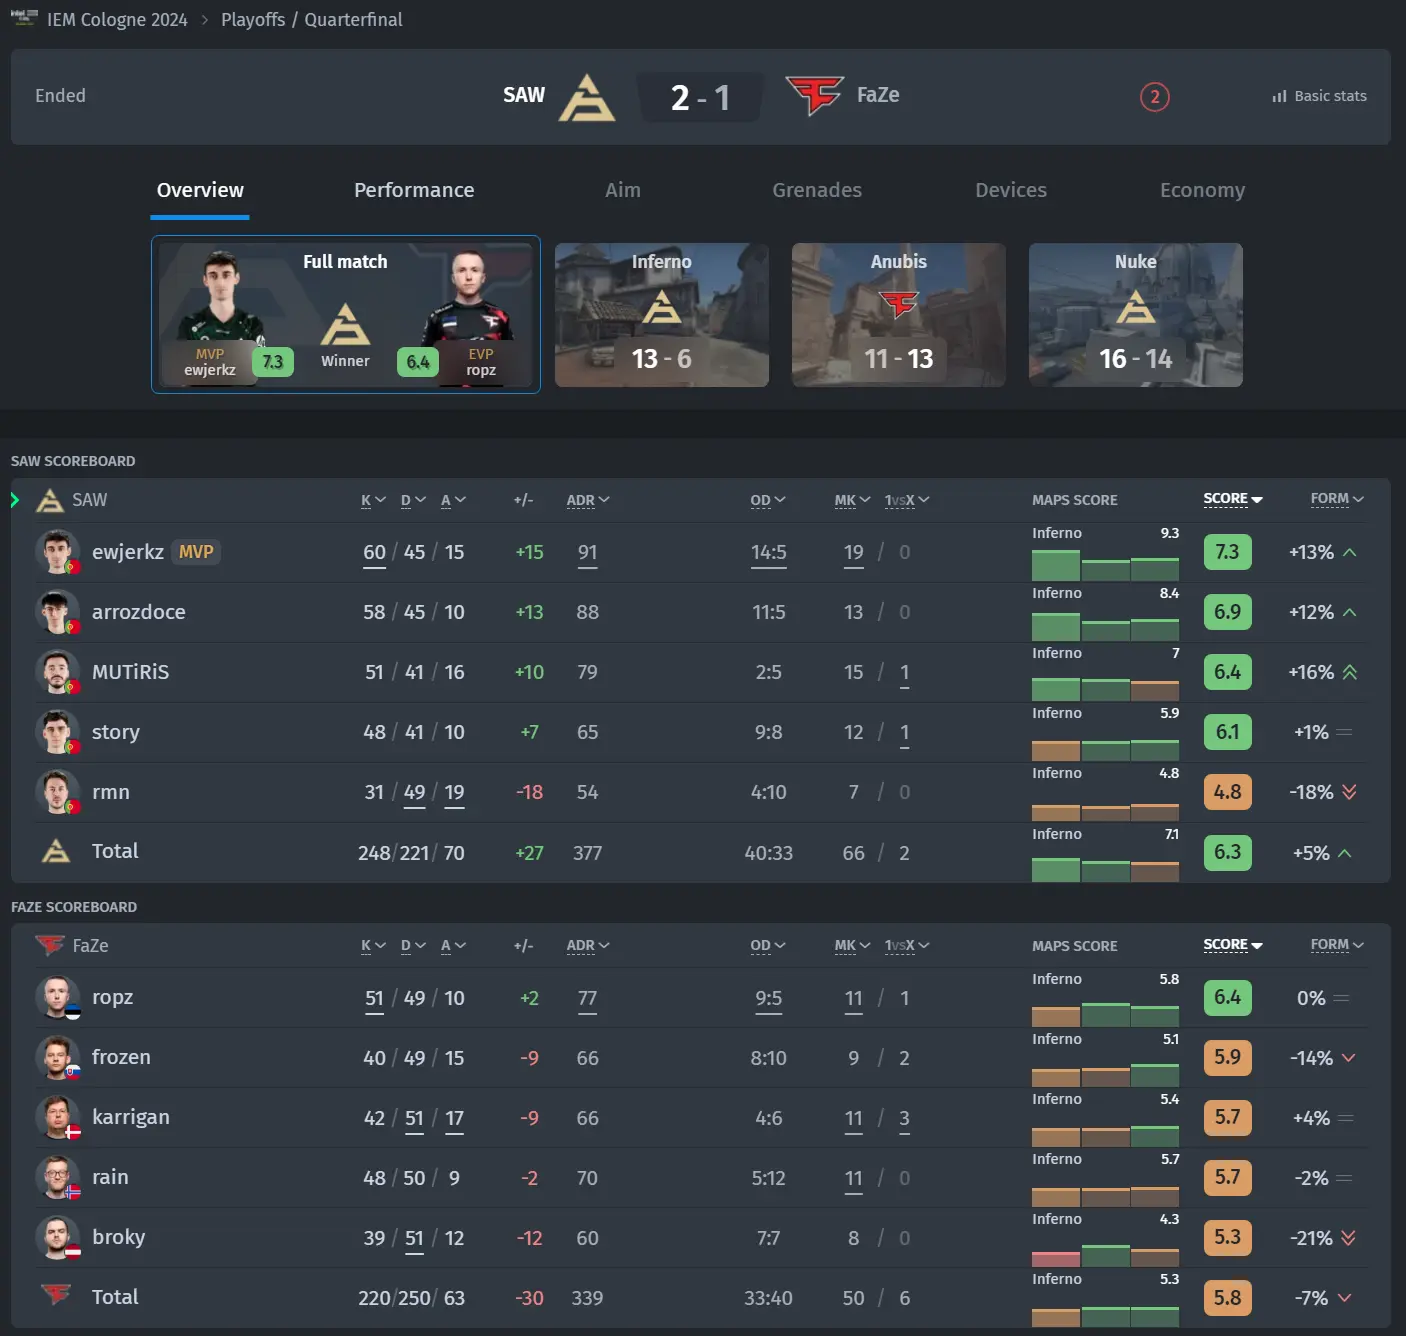Click ewjerkz player avatar in SAW scoreboard

[57, 552]
